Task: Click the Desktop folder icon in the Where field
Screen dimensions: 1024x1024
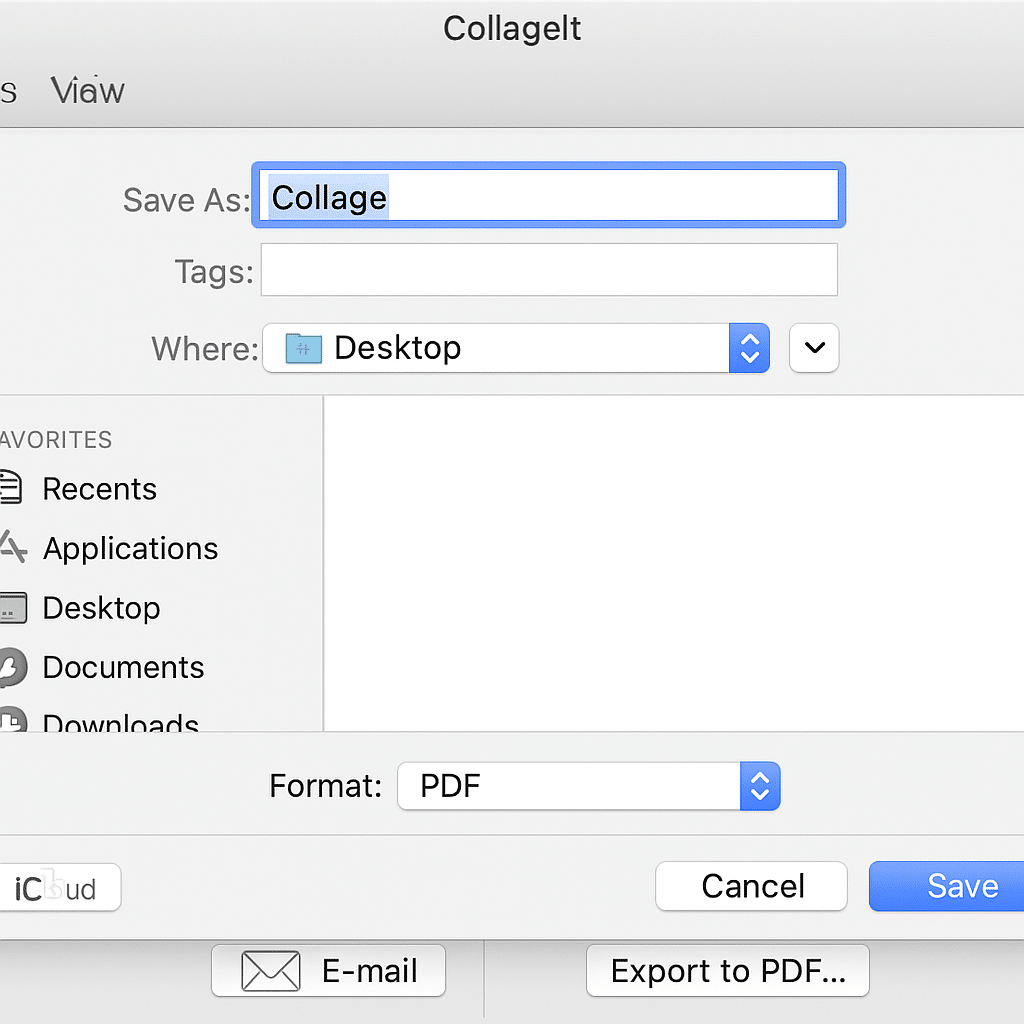Action: coord(303,348)
